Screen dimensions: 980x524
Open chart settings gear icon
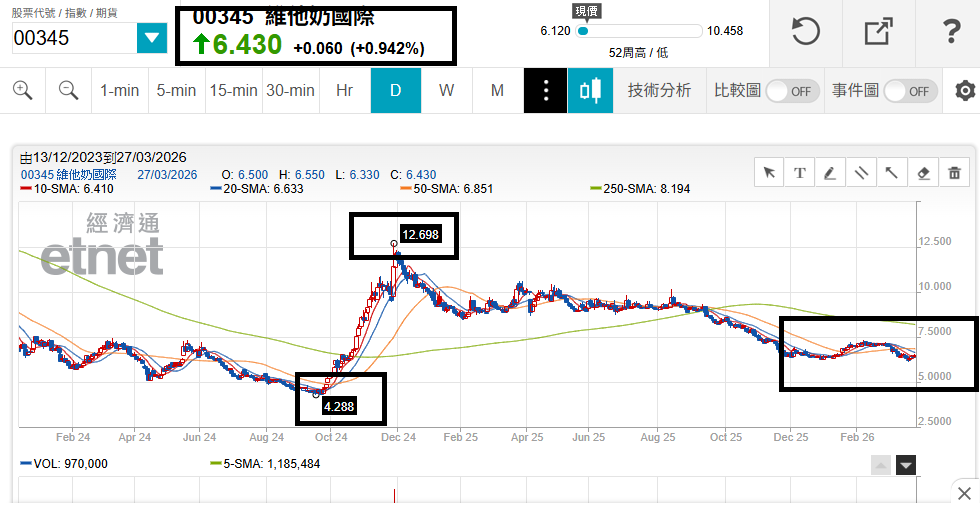(x=965, y=91)
